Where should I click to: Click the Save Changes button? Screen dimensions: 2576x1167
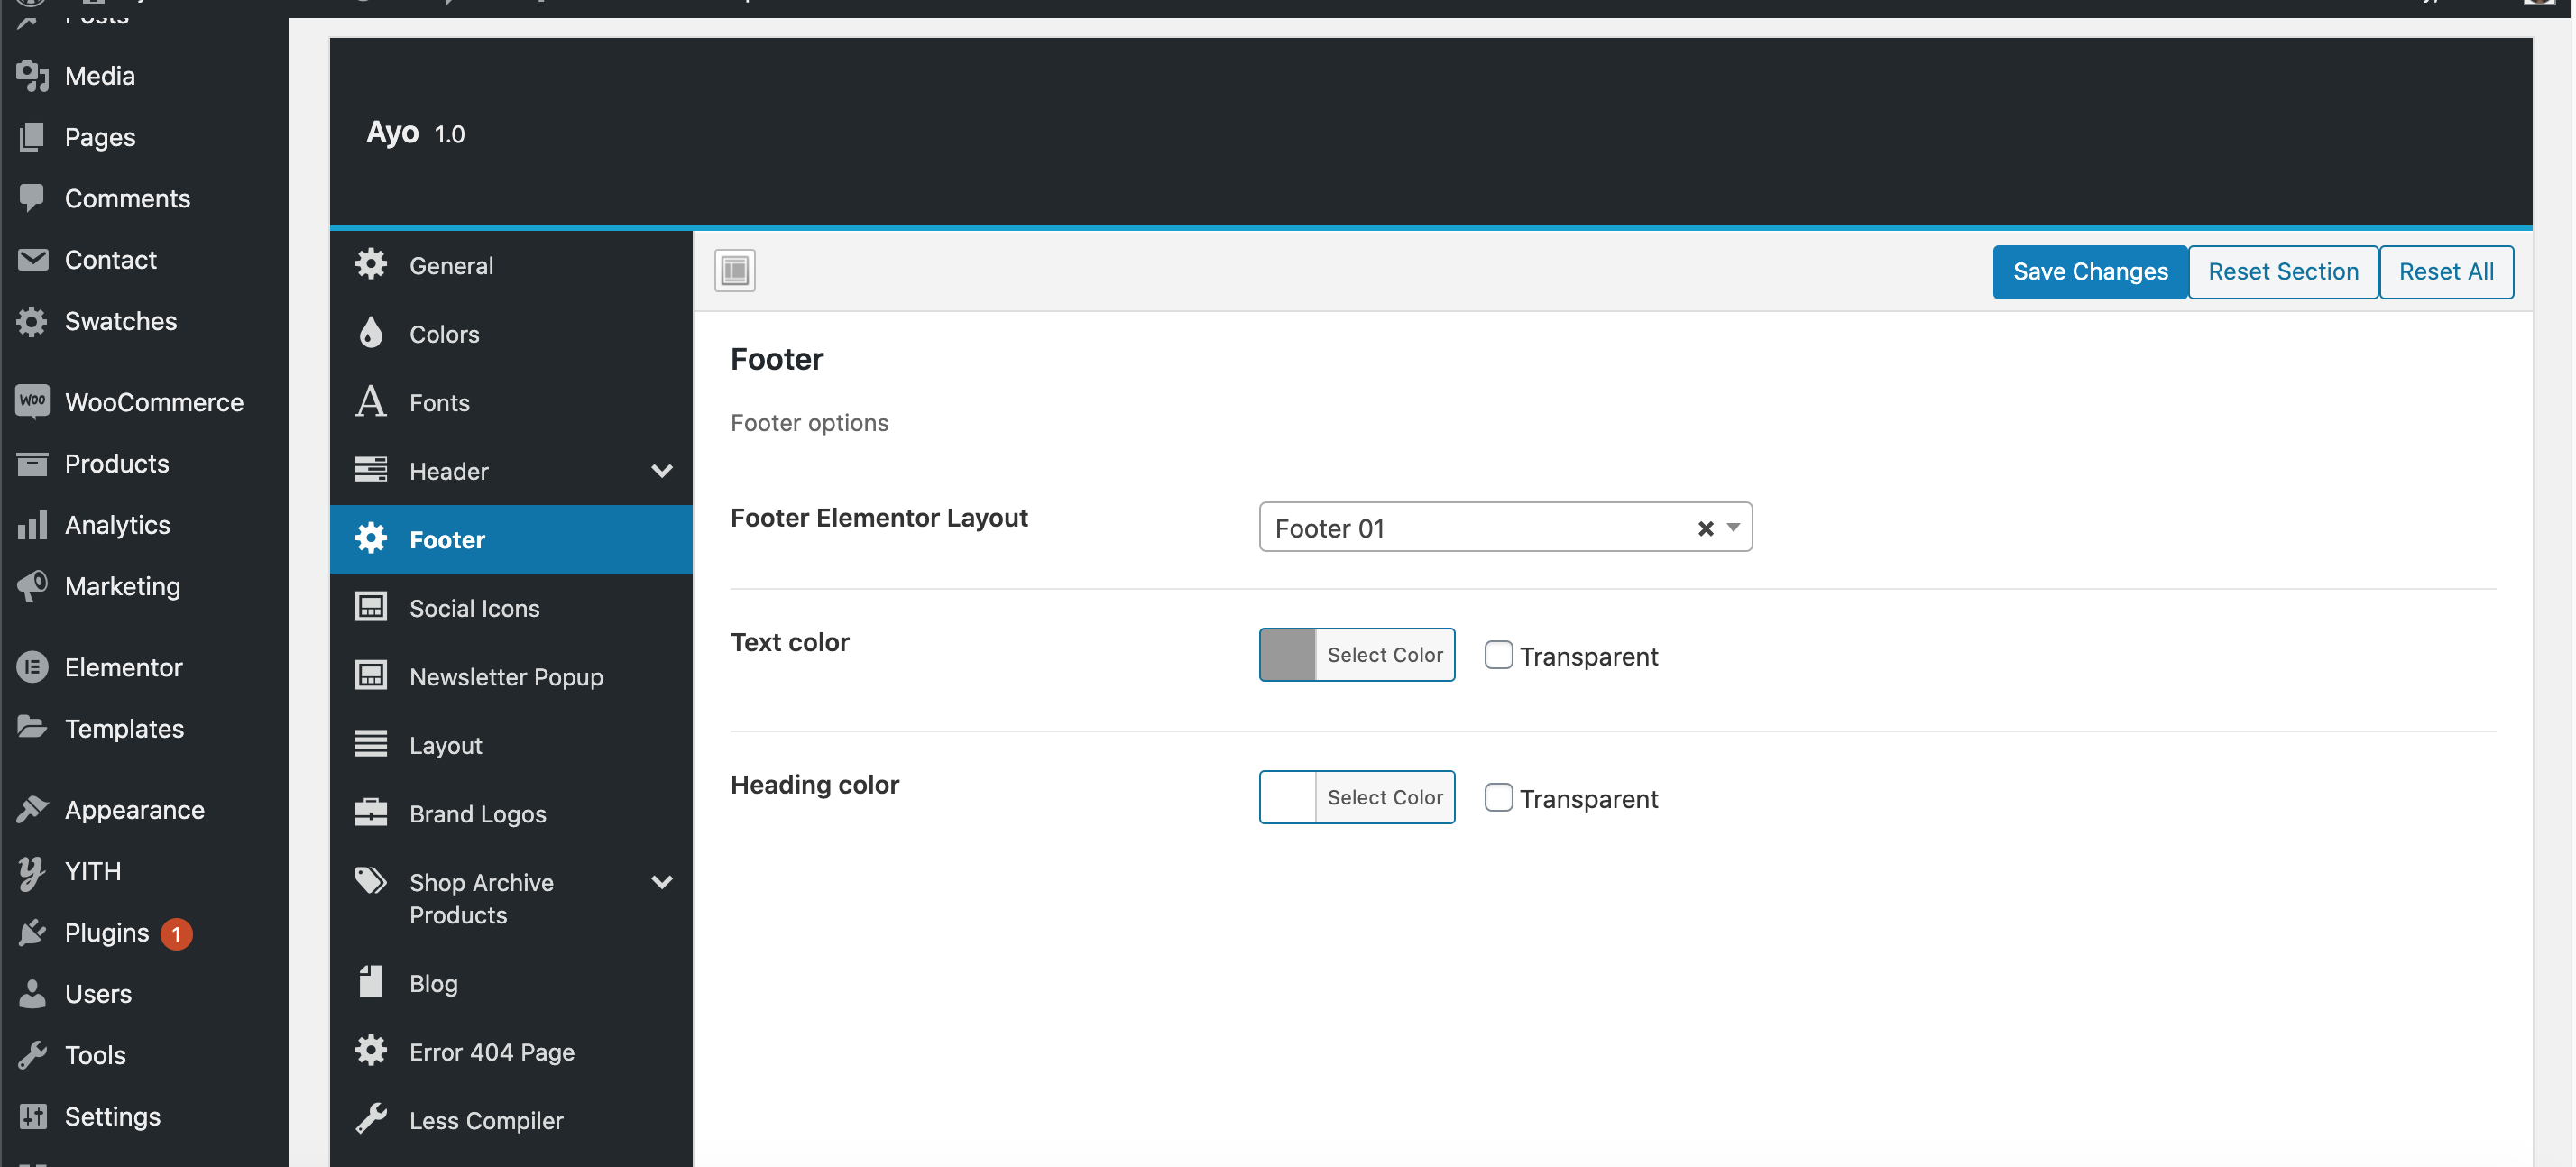point(2089,271)
